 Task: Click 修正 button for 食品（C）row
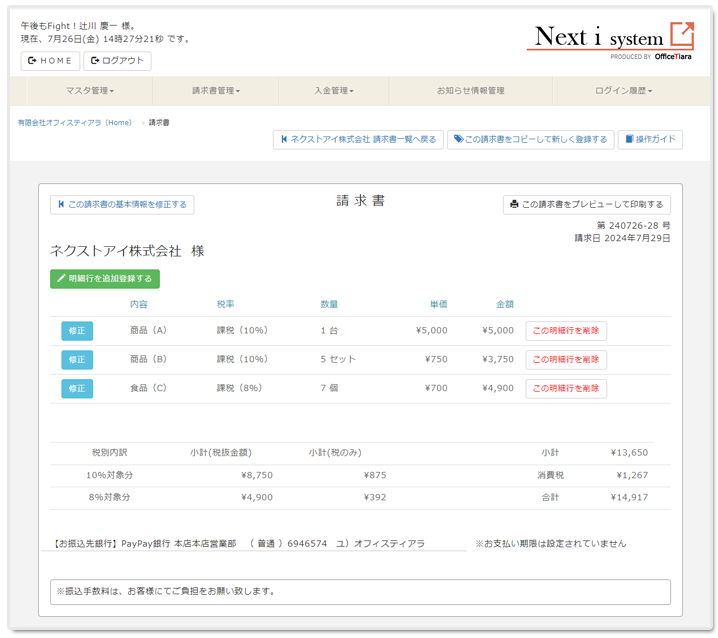tap(77, 388)
